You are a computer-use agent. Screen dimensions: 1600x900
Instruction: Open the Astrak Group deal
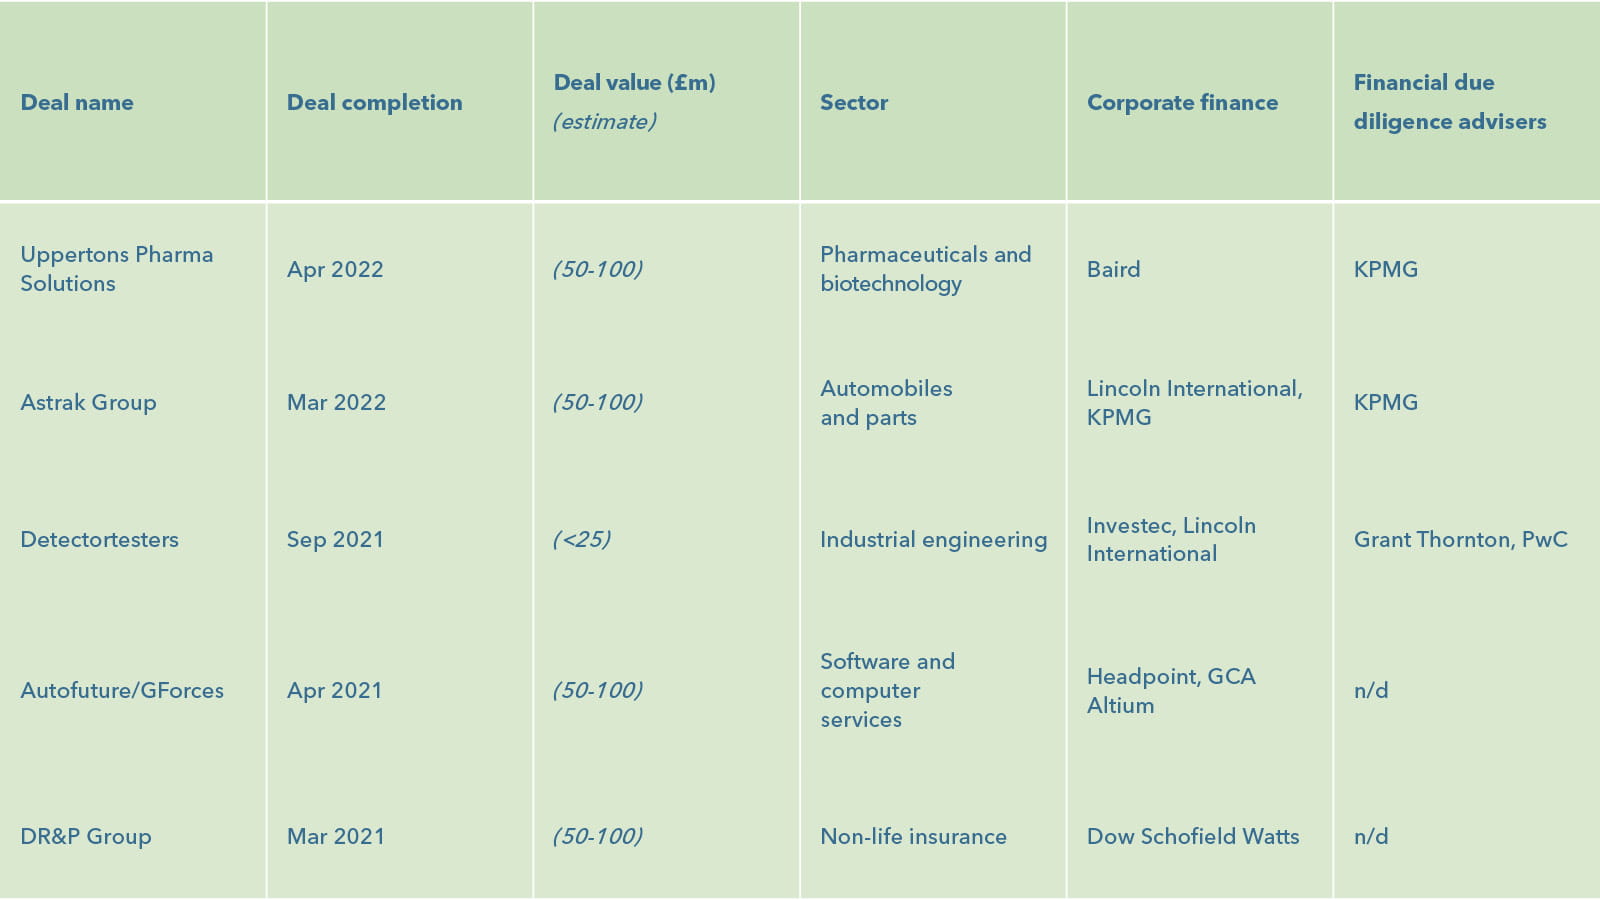[x=89, y=402]
